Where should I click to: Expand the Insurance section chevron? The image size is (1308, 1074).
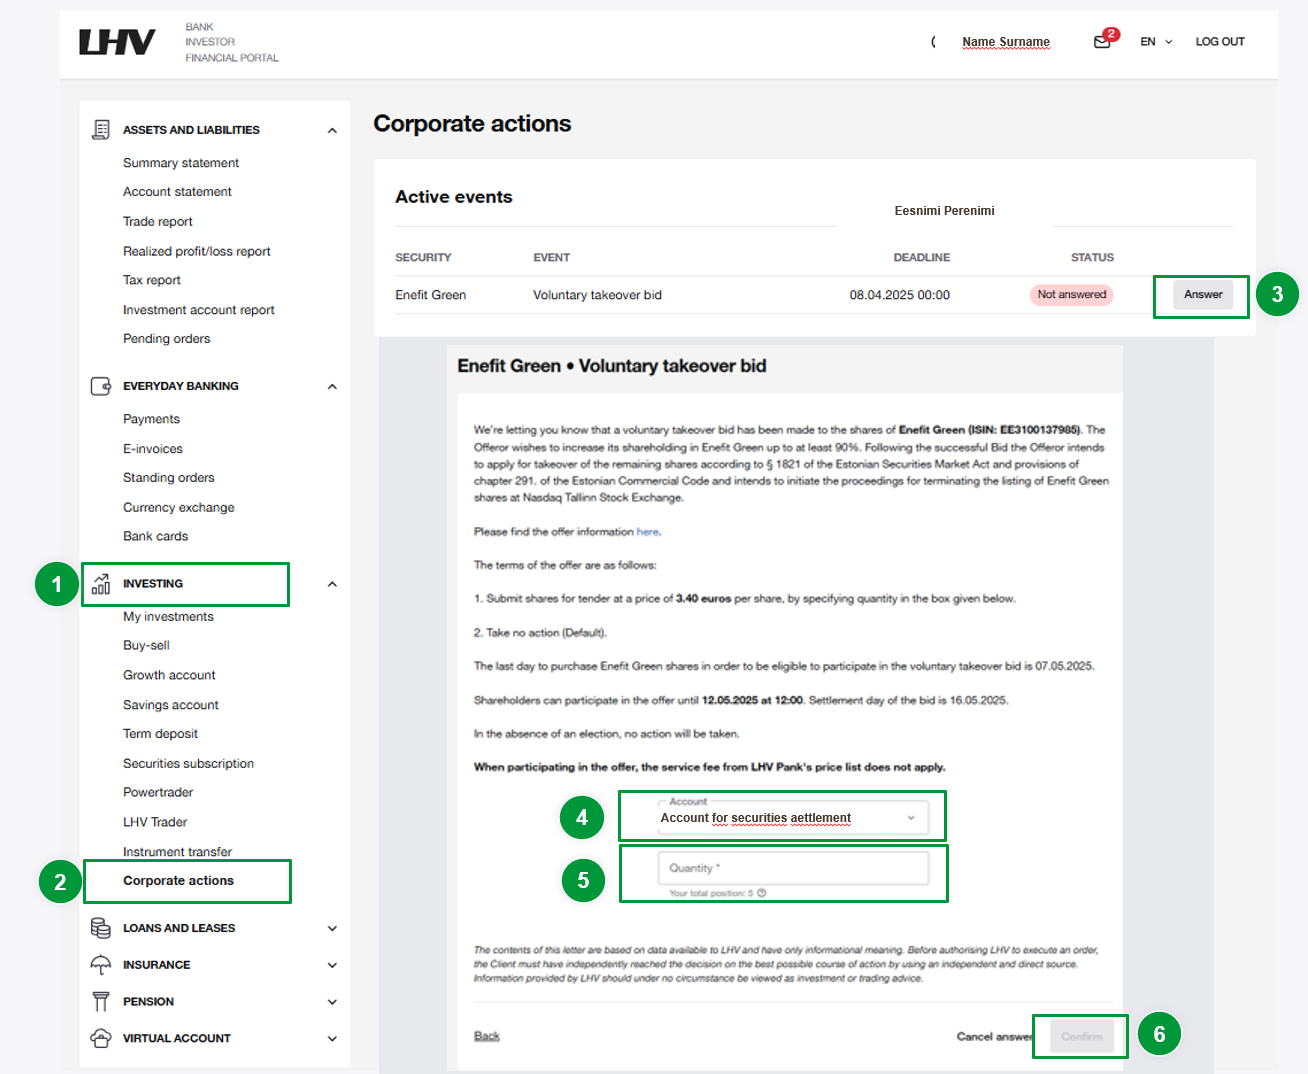[x=332, y=965]
